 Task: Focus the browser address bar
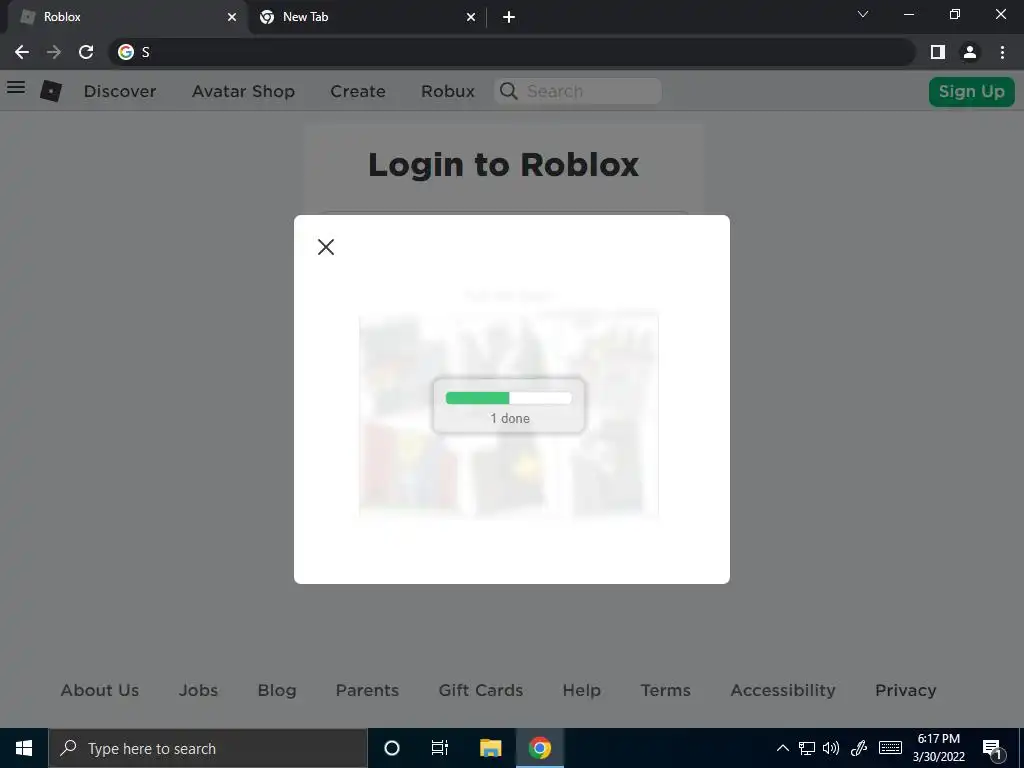tap(512, 52)
